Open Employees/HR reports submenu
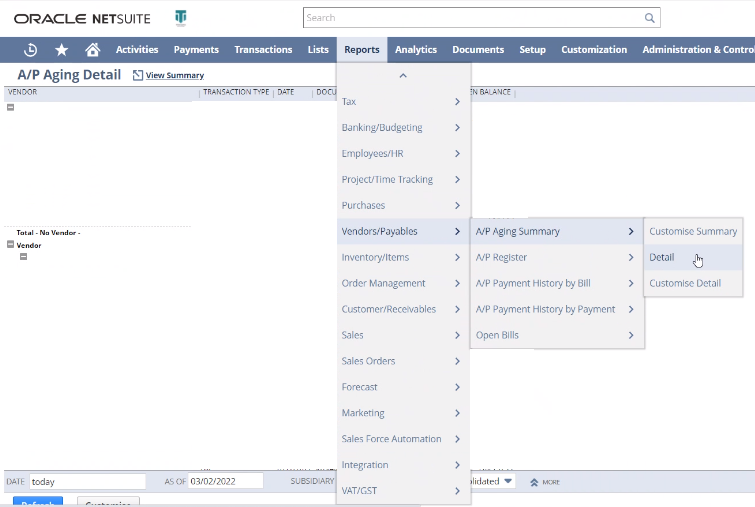 click(x=403, y=154)
